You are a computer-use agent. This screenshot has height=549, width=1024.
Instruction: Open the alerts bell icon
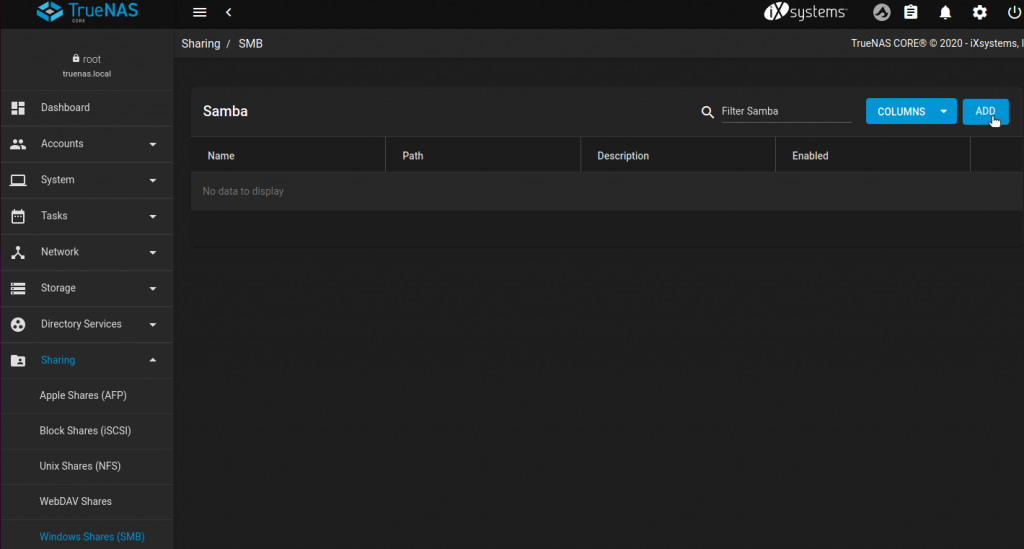click(945, 12)
